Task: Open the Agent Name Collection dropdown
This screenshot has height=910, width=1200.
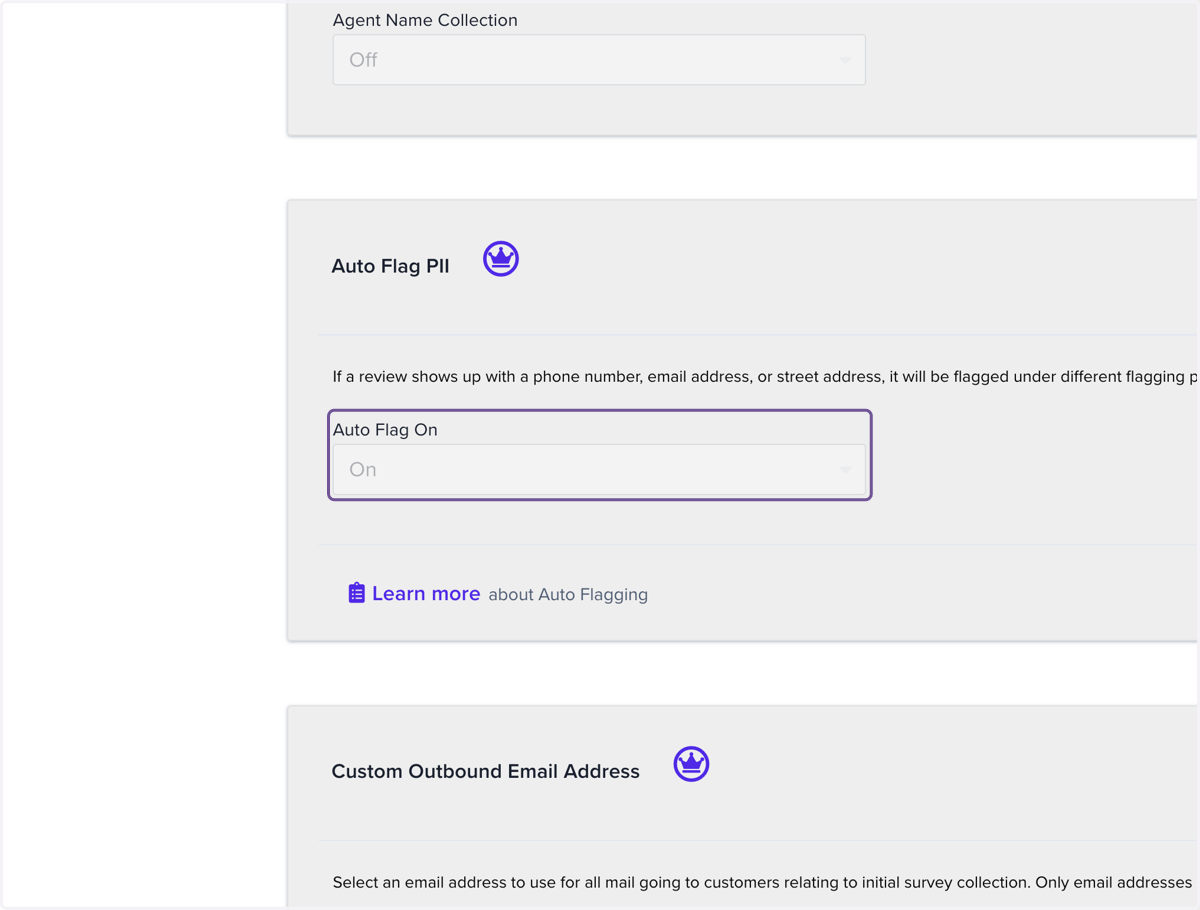Action: coord(599,60)
